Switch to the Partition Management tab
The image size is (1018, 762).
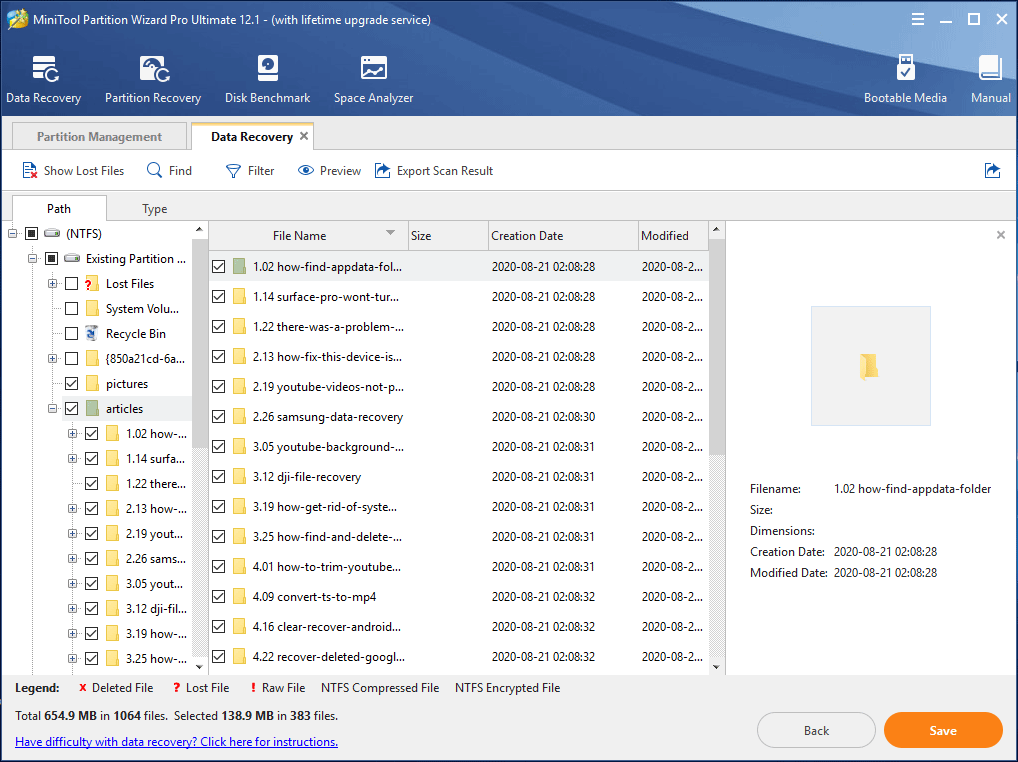[x=99, y=137]
